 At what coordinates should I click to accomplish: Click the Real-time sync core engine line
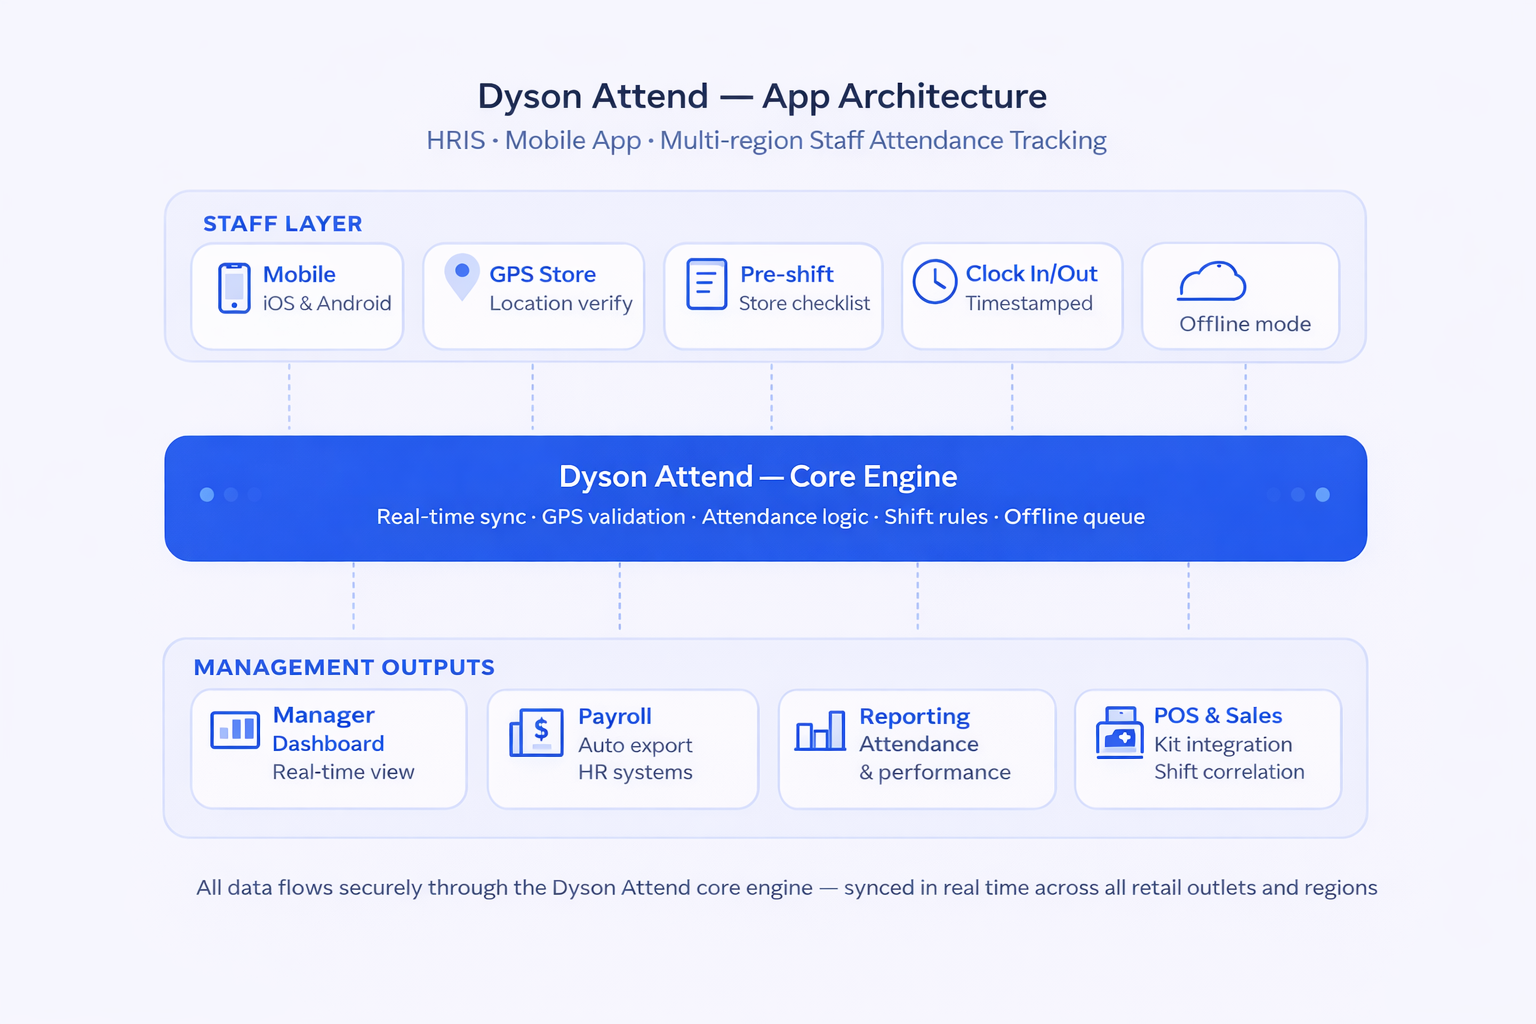761,517
